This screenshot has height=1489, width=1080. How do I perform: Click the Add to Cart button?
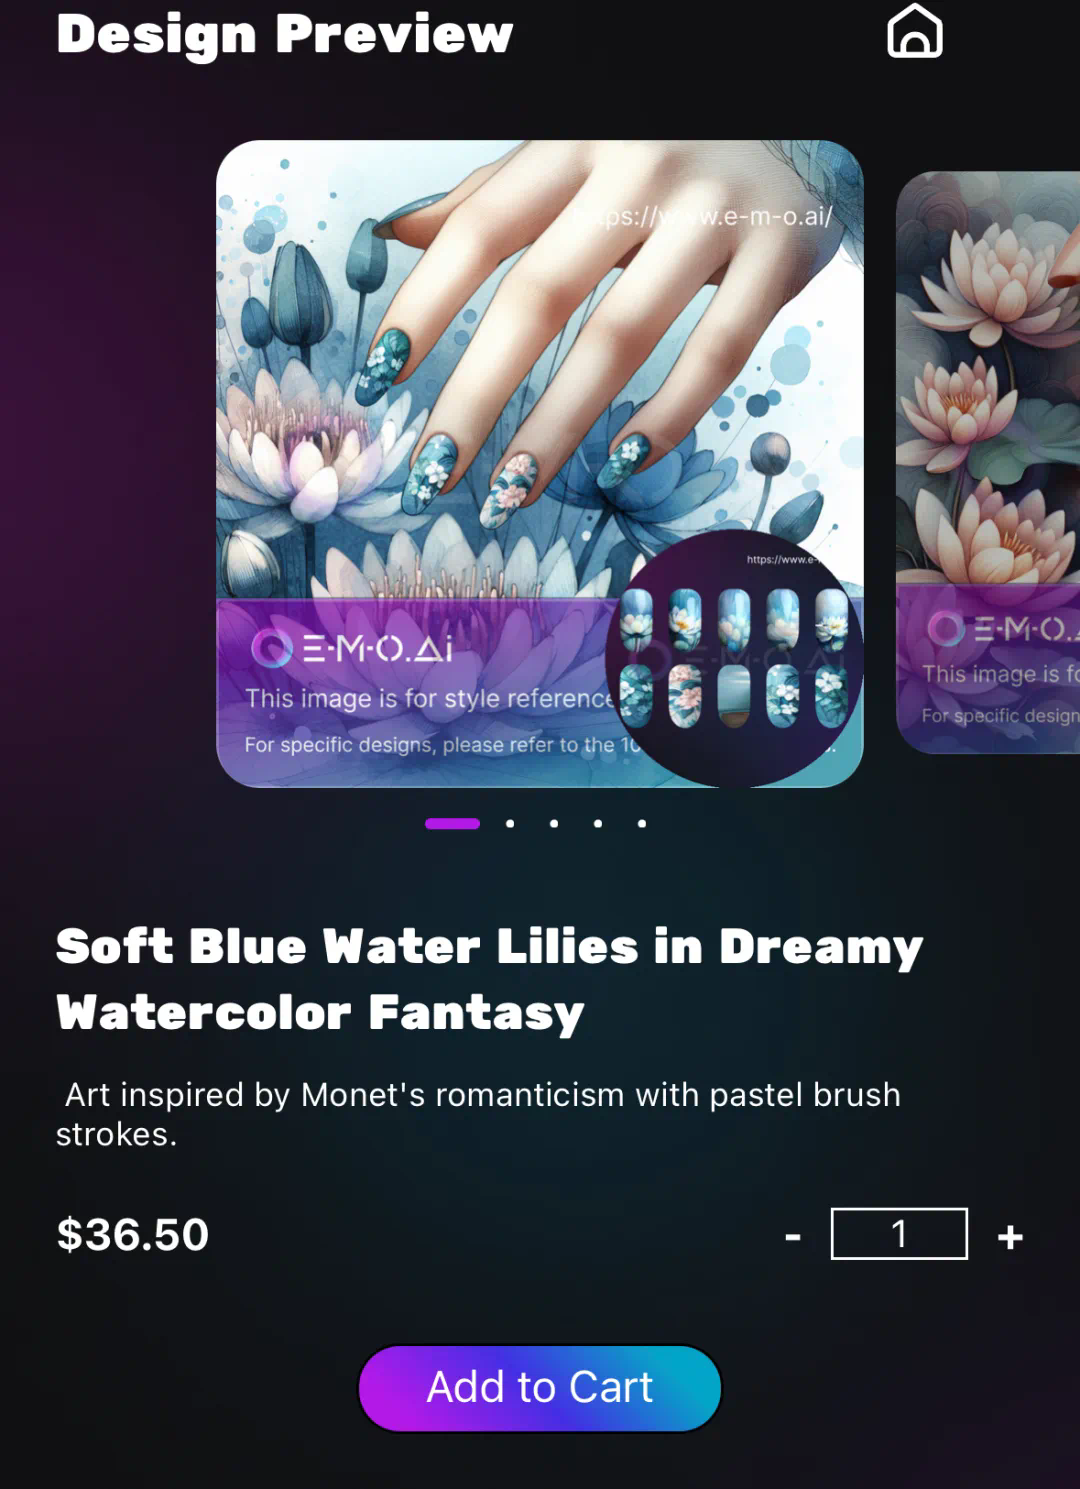click(540, 1387)
